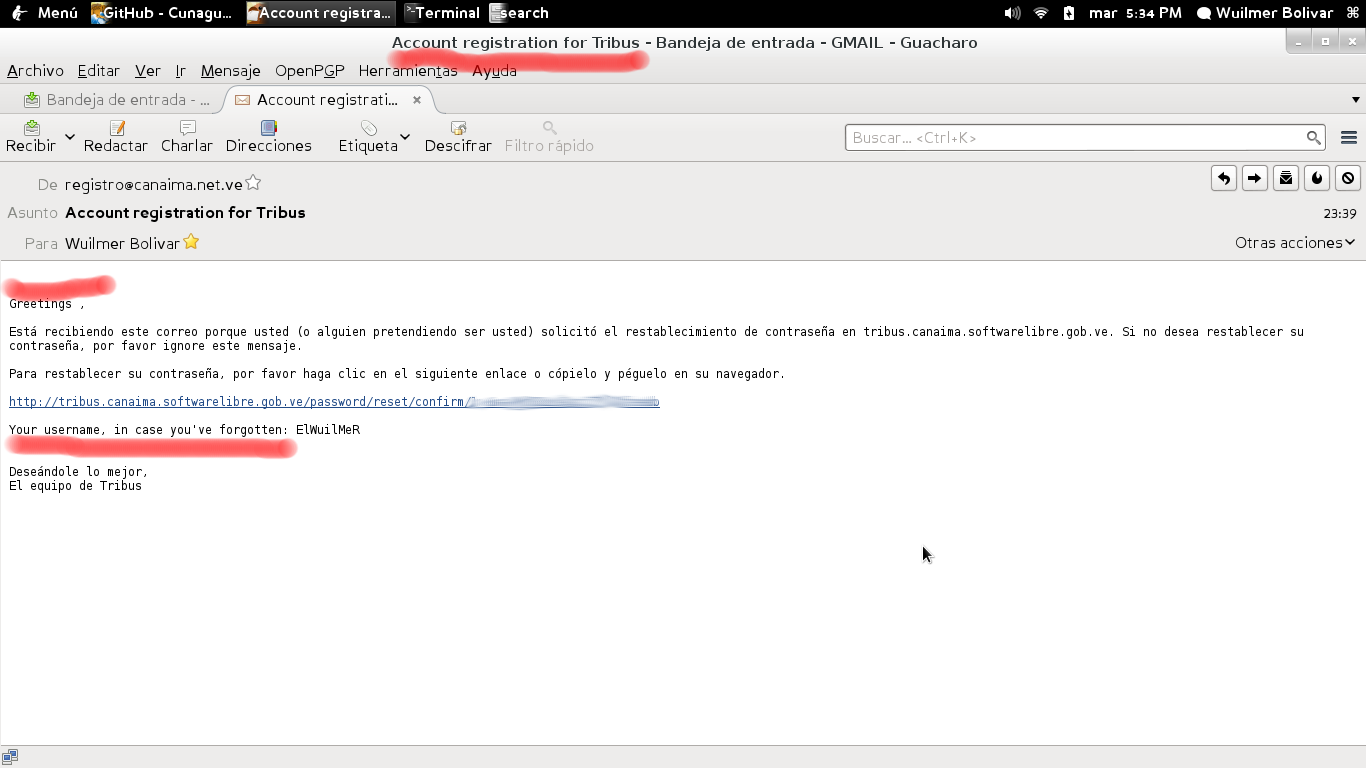Click the Recibir (get mail) toolbar icon
This screenshot has width=1366, height=768.
(31, 128)
